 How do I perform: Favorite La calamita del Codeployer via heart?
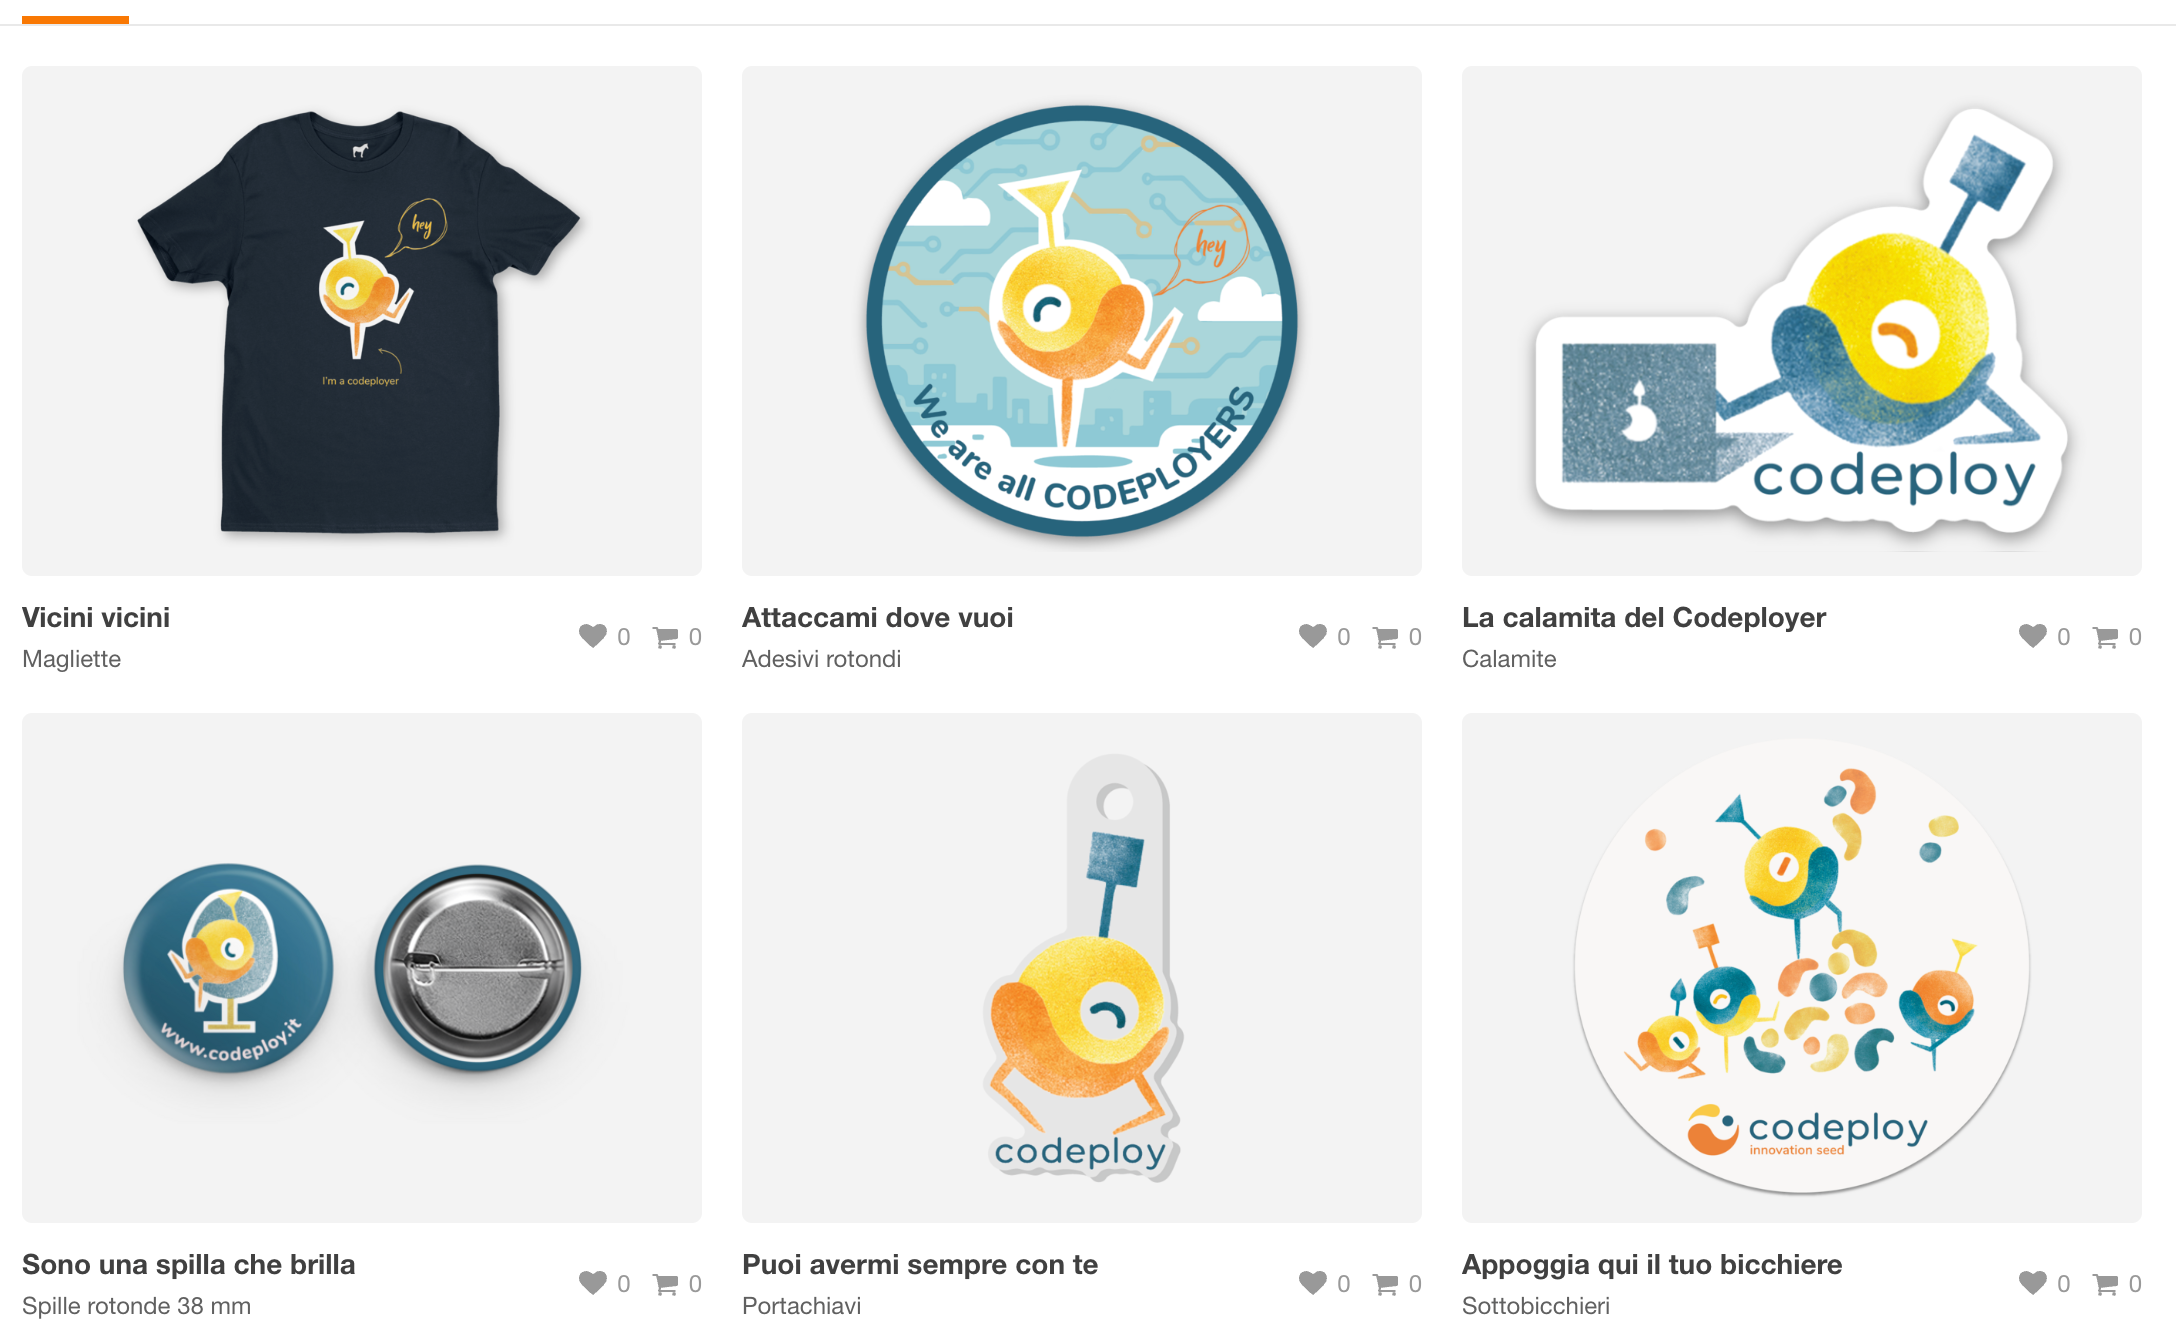coord(2033,636)
